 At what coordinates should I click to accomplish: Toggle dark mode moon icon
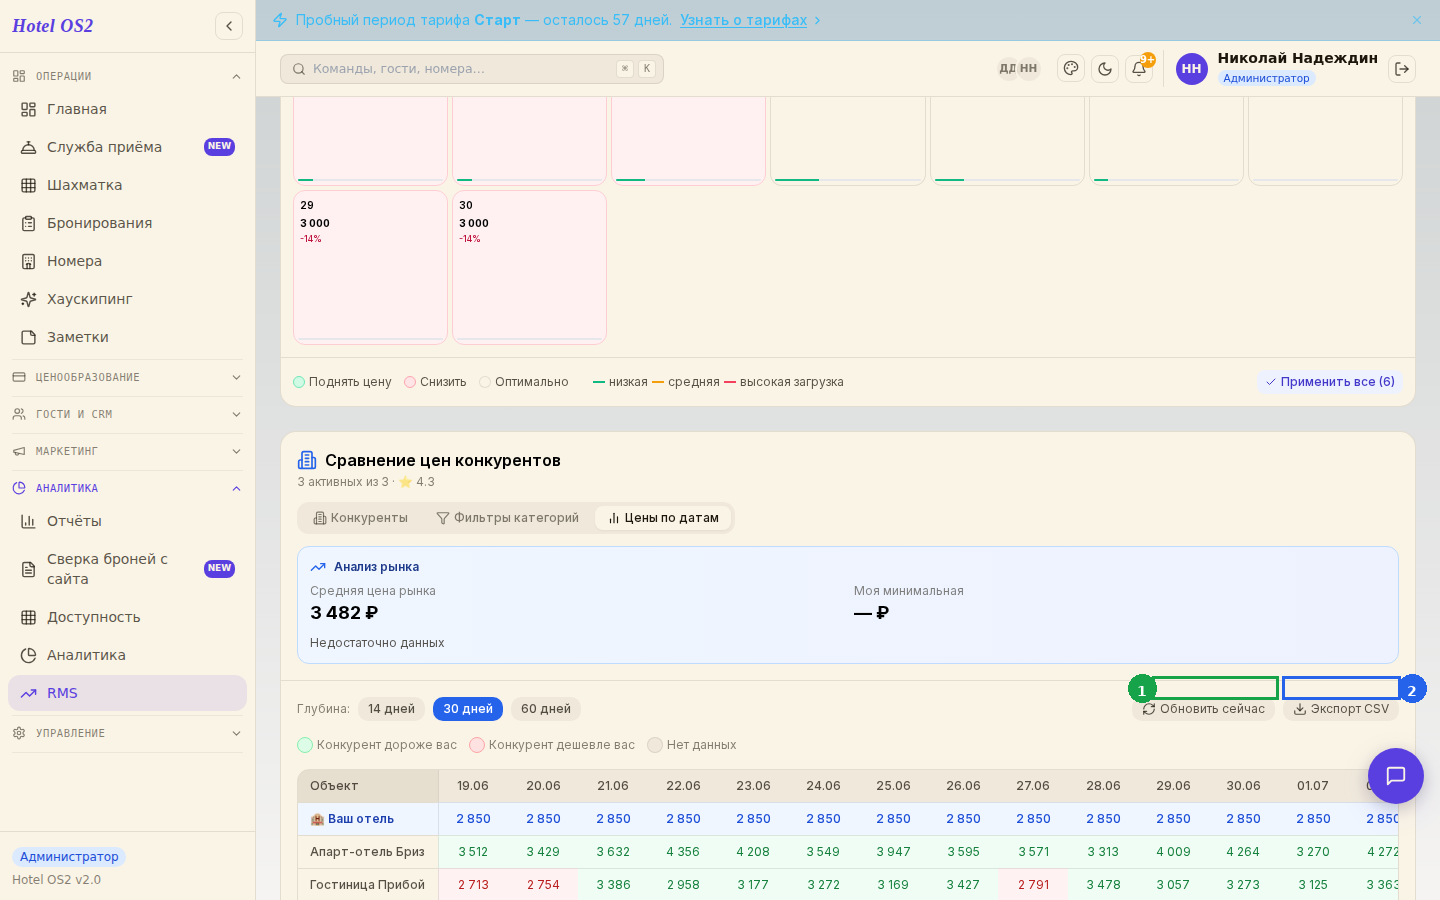coord(1105,69)
